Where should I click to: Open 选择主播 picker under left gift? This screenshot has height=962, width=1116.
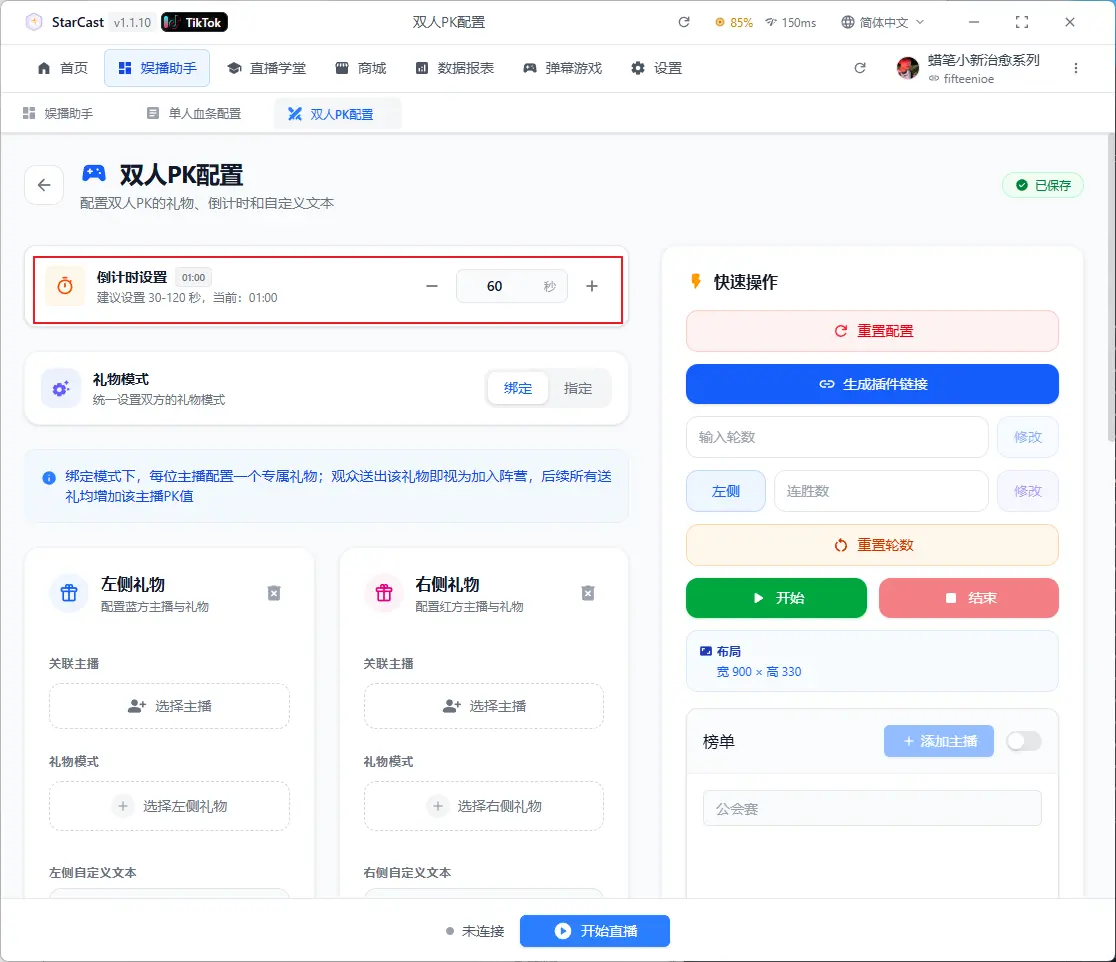[x=169, y=706]
